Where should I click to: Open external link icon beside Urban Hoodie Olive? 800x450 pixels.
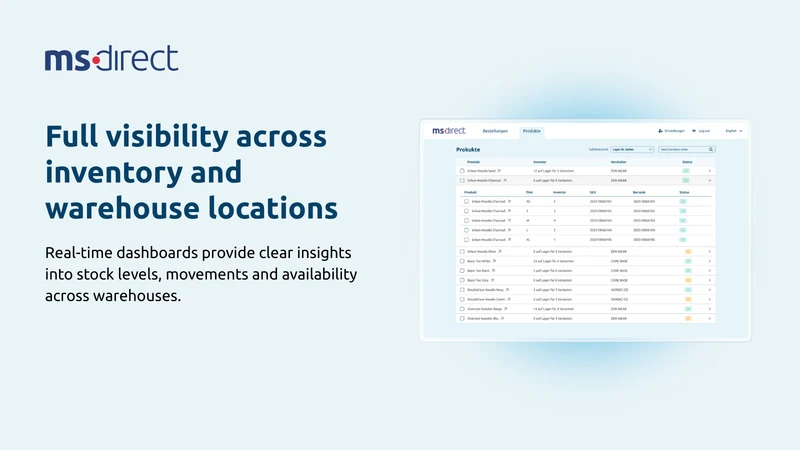pos(500,252)
